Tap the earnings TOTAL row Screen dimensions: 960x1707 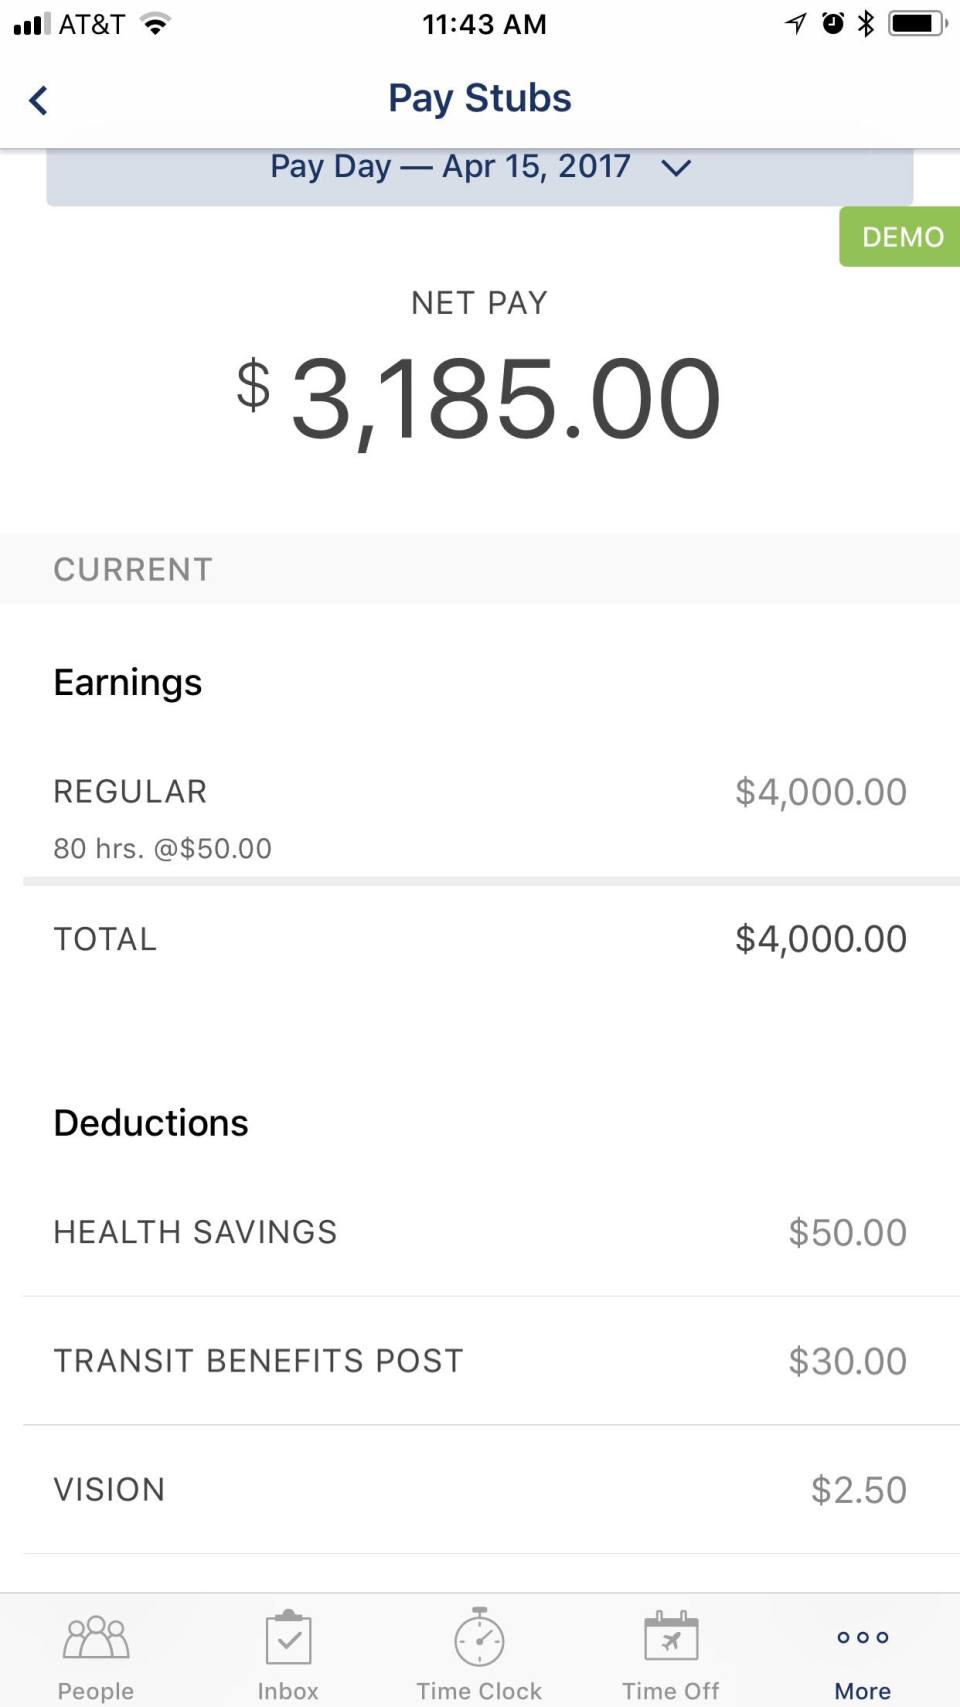[x=480, y=939]
